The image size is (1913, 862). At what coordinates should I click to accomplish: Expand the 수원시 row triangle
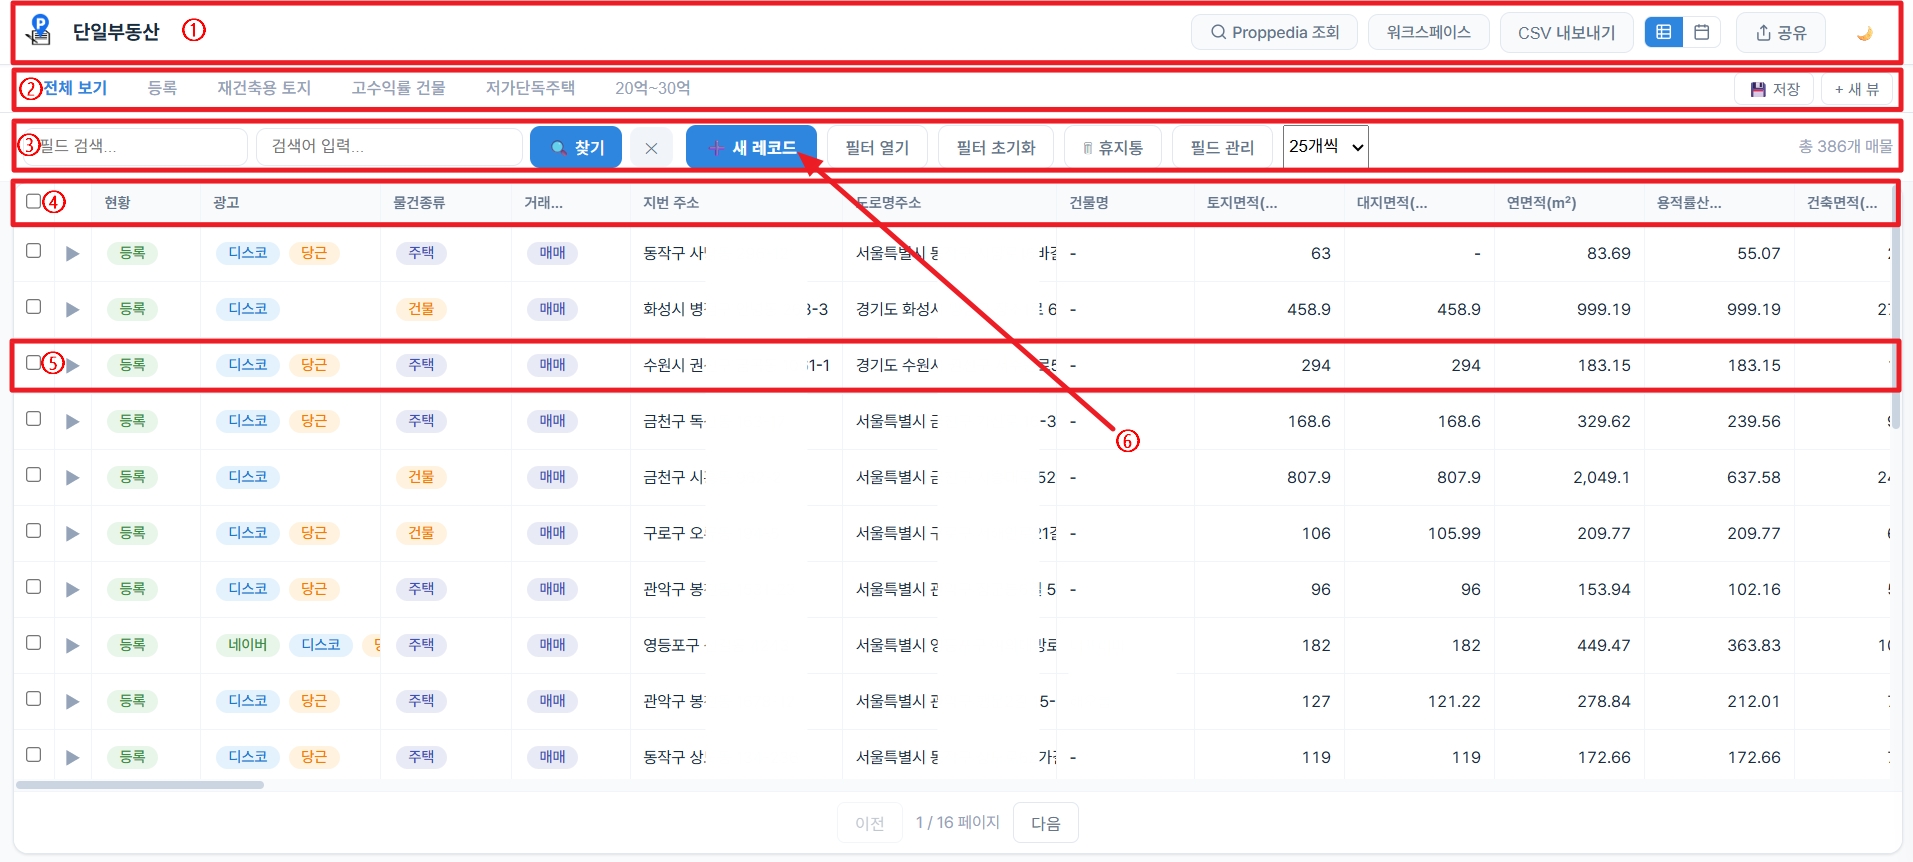coord(72,366)
